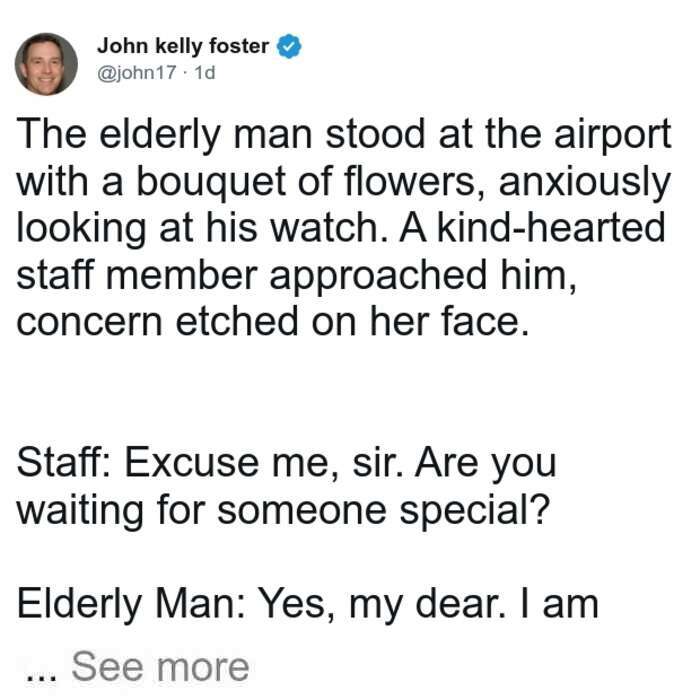Click the word airport in the post
The width and height of the screenshot is (700, 700).
pos(612,134)
